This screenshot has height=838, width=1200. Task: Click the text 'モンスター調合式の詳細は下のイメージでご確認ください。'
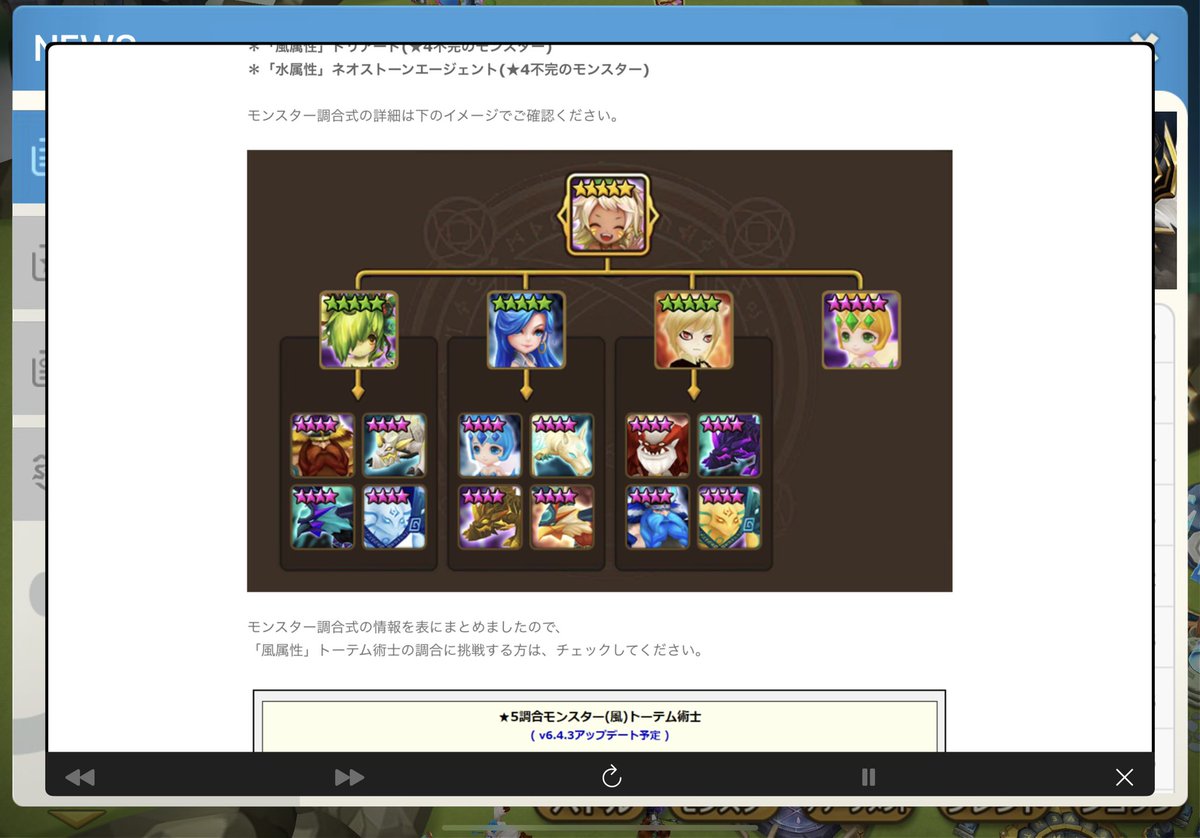[x=433, y=115]
